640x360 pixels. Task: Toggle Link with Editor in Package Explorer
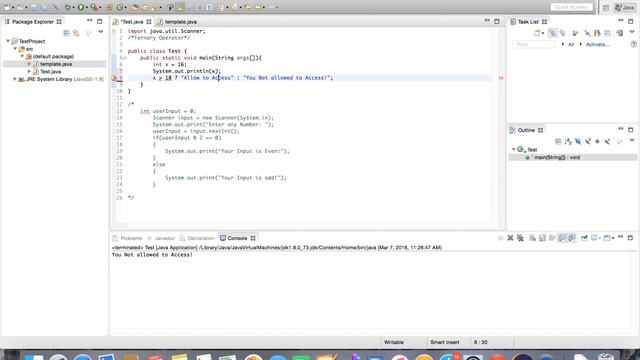click(76, 33)
